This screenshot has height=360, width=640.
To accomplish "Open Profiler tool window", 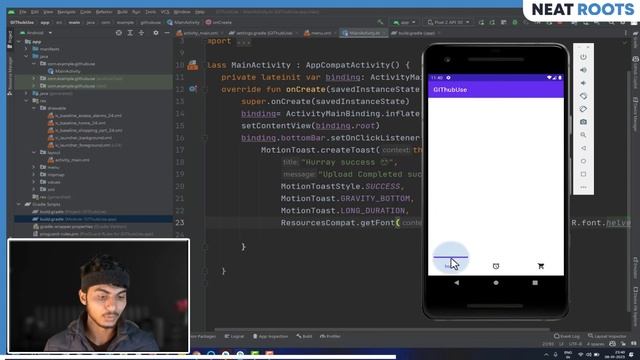I will tap(330, 336).
